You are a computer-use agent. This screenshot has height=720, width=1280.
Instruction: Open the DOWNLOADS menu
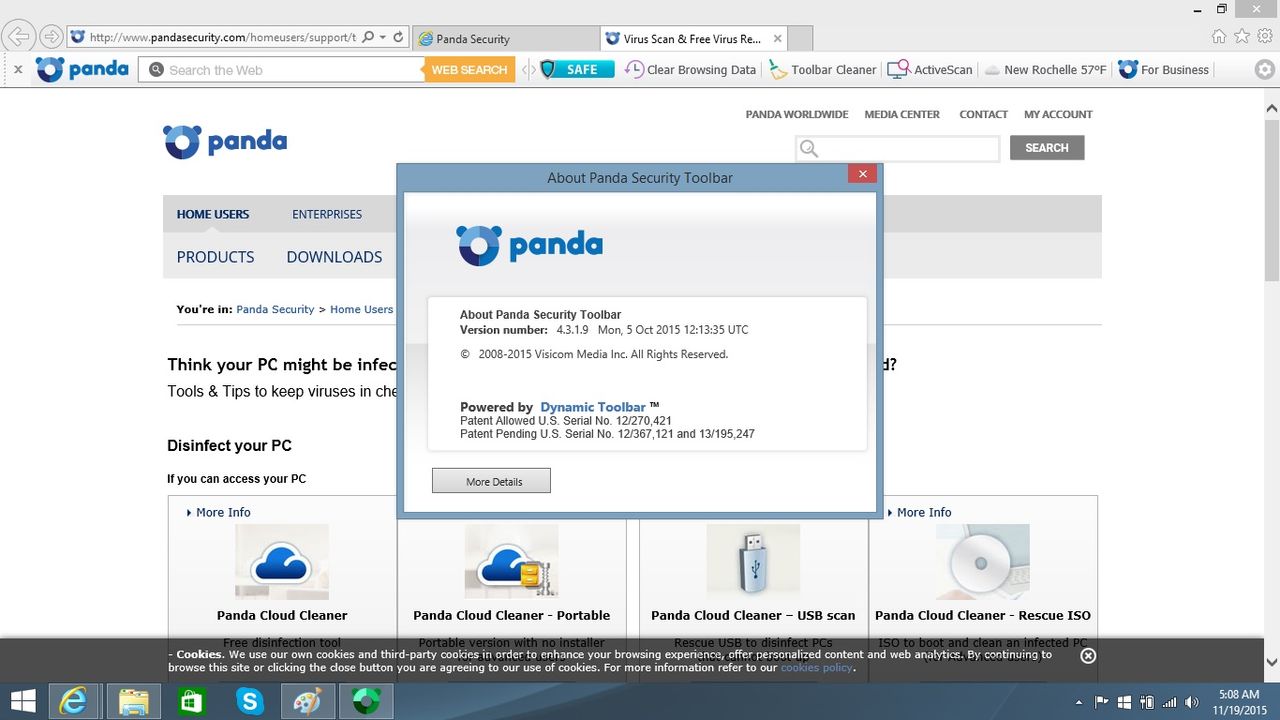point(334,257)
